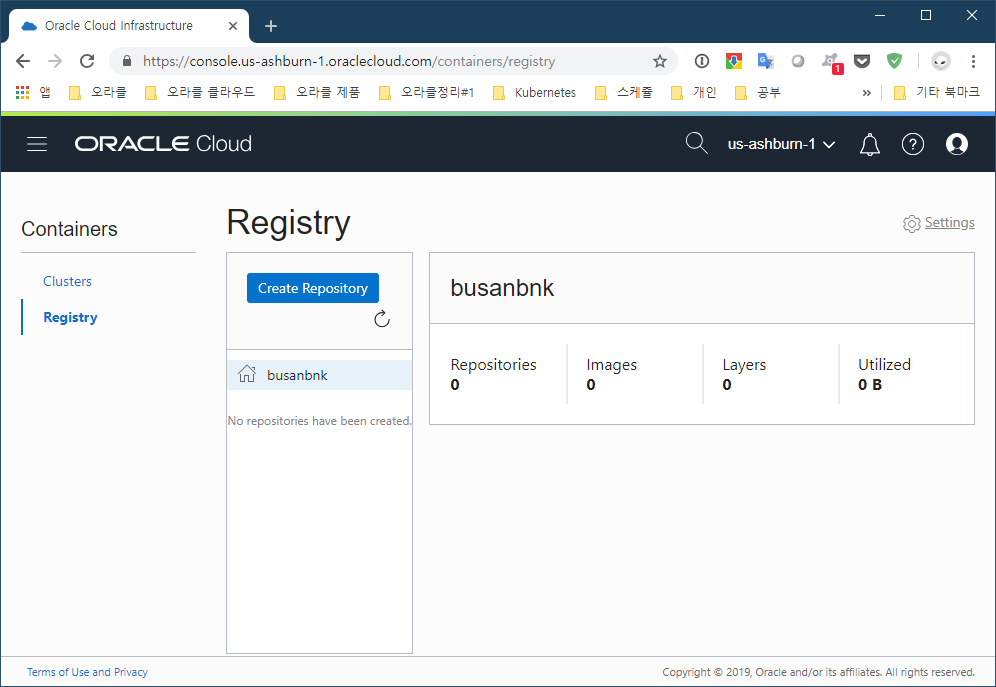Refresh the repository list with the reload icon
Image resolution: width=996 pixels, height=687 pixels.
pyautogui.click(x=381, y=319)
